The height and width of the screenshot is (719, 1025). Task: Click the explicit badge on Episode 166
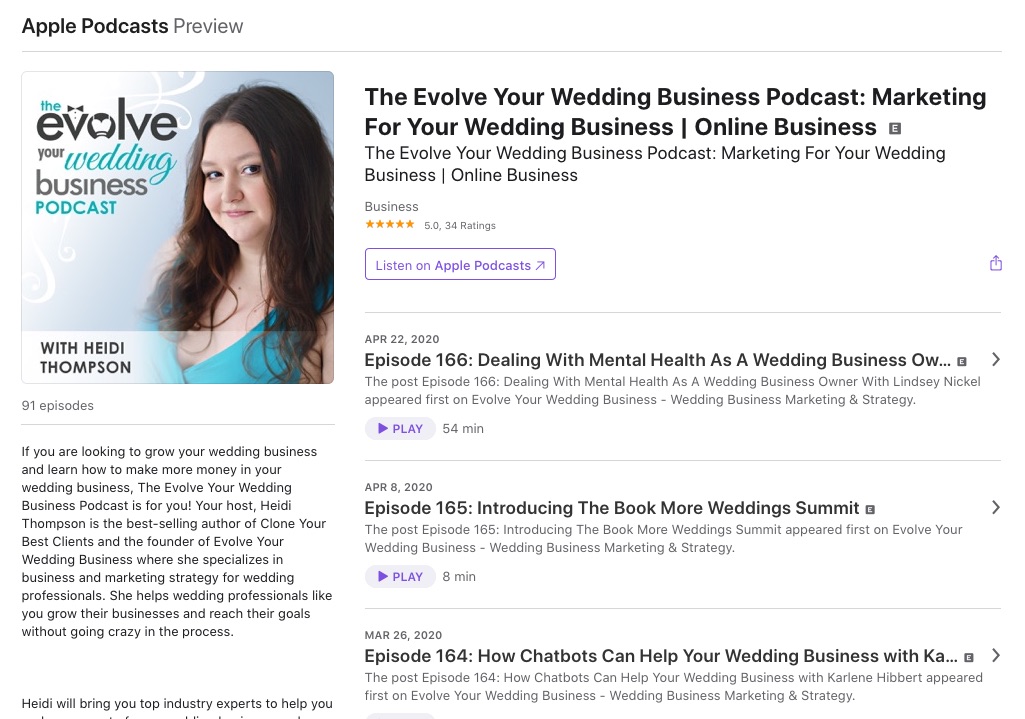pos(962,361)
